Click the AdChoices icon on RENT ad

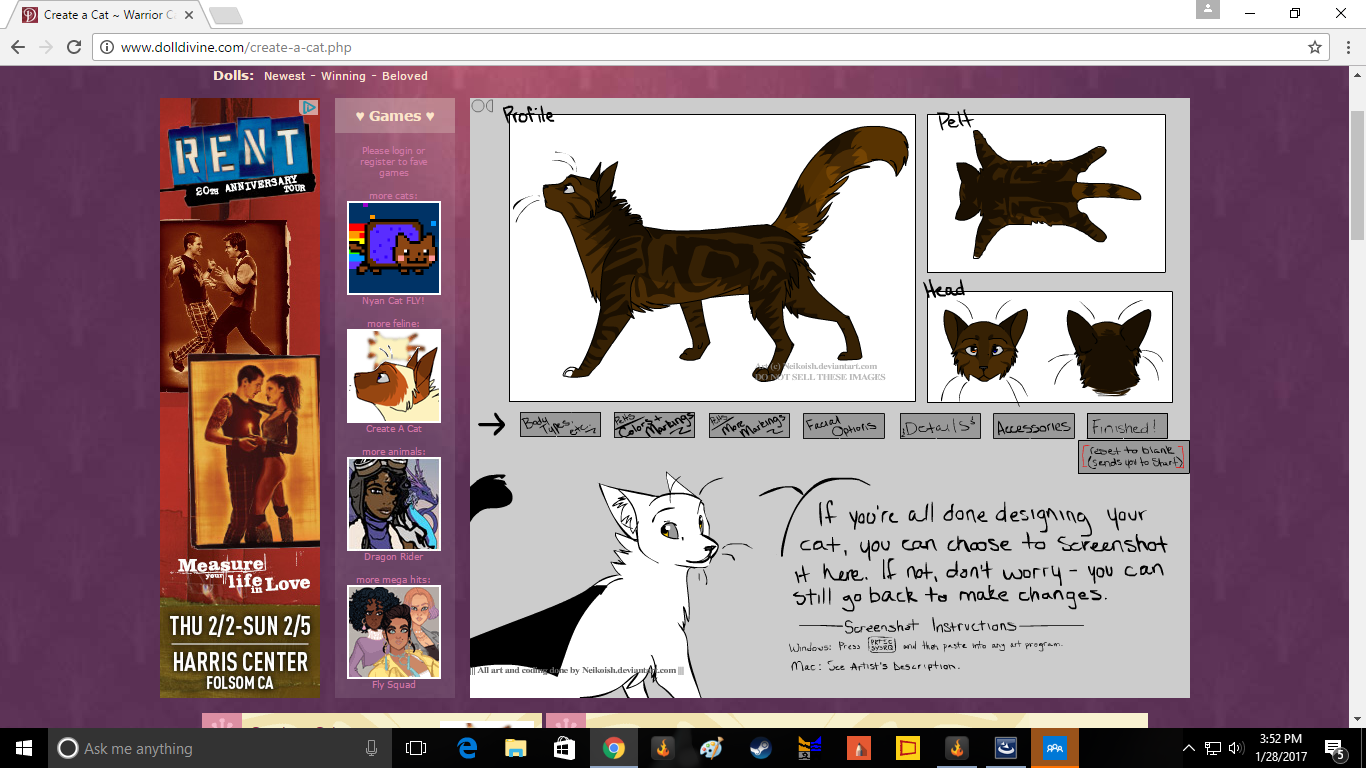tap(310, 107)
